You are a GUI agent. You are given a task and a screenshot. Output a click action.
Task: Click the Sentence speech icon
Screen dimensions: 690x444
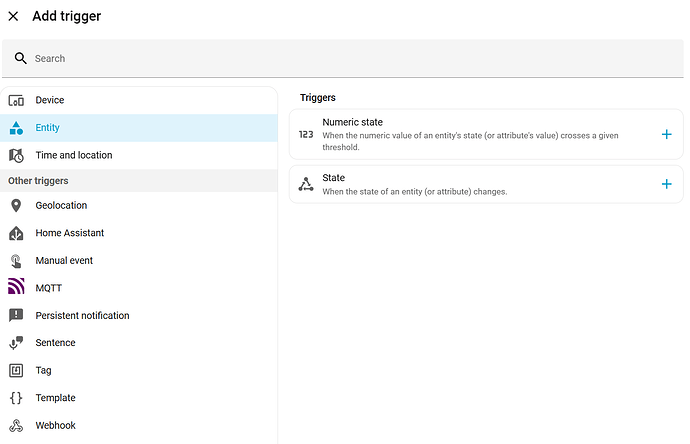pyautogui.click(x=16, y=343)
